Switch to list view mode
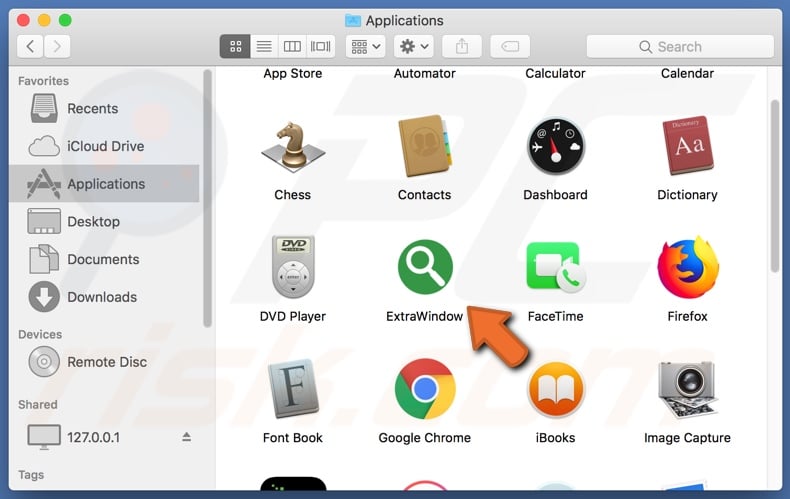 pyautogui.click(x=264, y=46)
